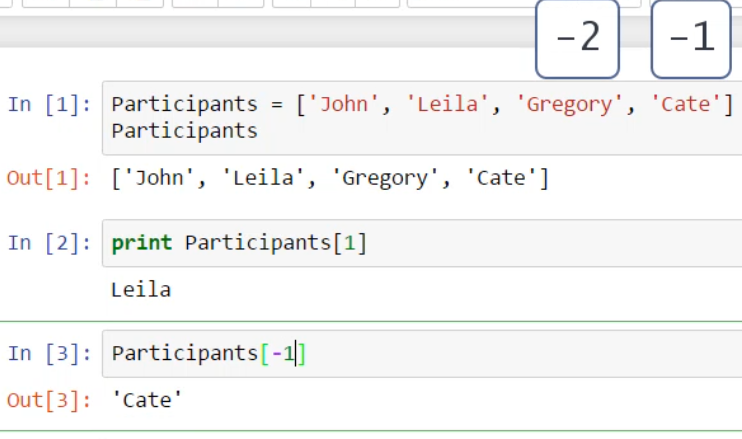
Task: Click the 'Cate' output of third cell
Action: (x=148, y=400)
